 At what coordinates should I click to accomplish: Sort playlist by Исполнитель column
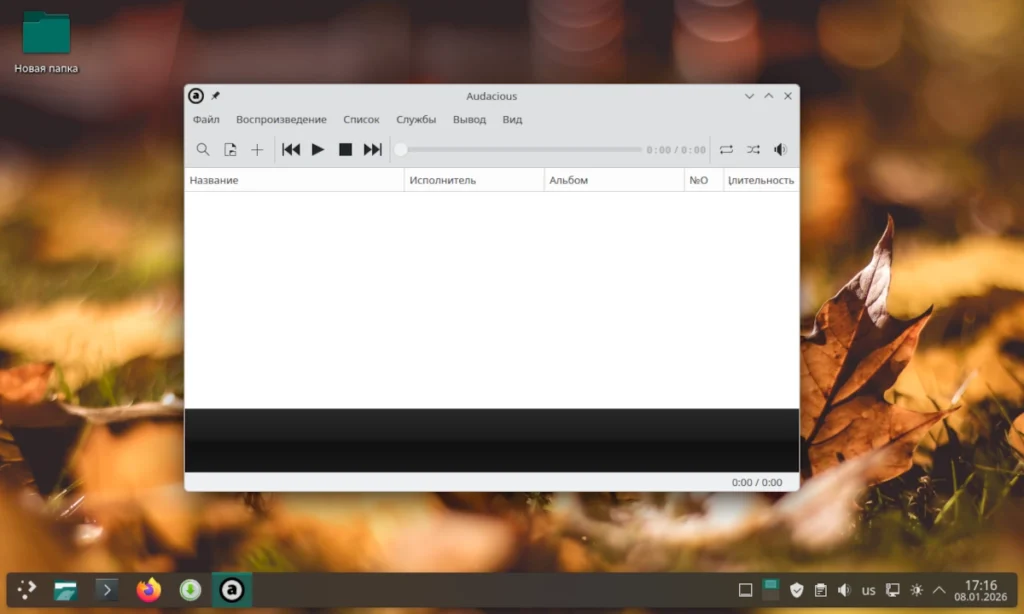(474, 180)
